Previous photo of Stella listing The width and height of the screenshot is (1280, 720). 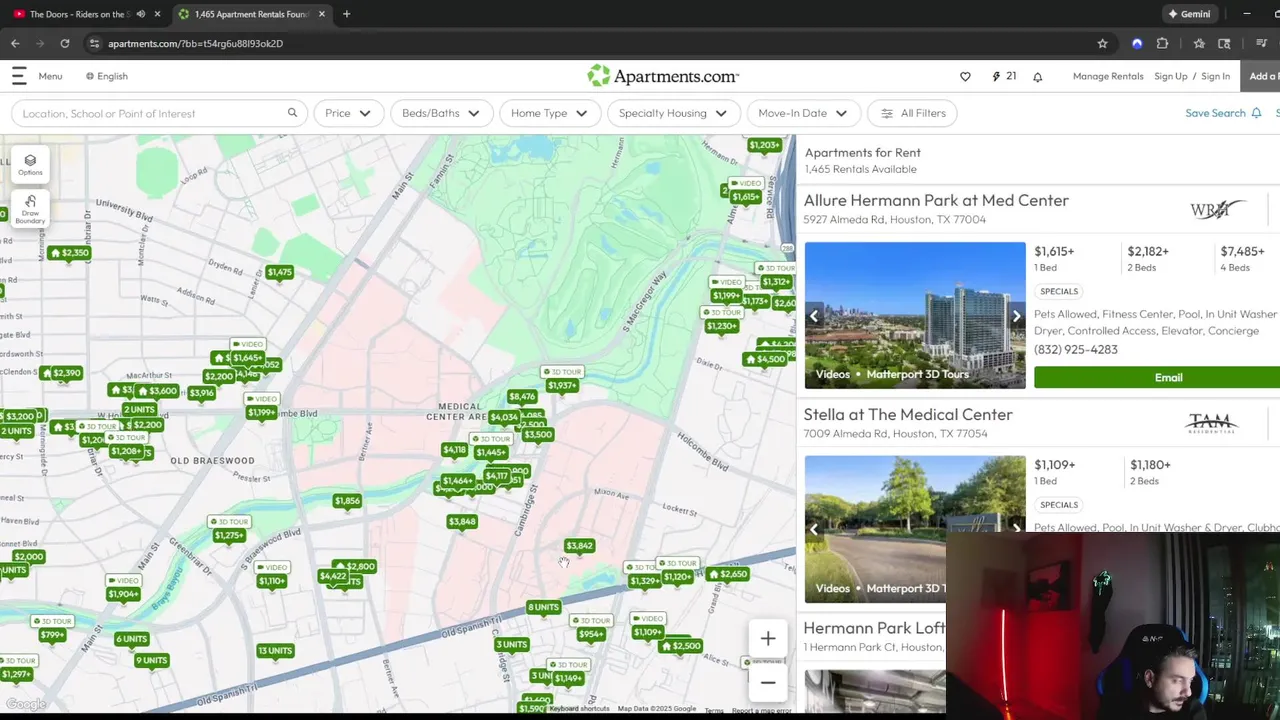(814, 528)
